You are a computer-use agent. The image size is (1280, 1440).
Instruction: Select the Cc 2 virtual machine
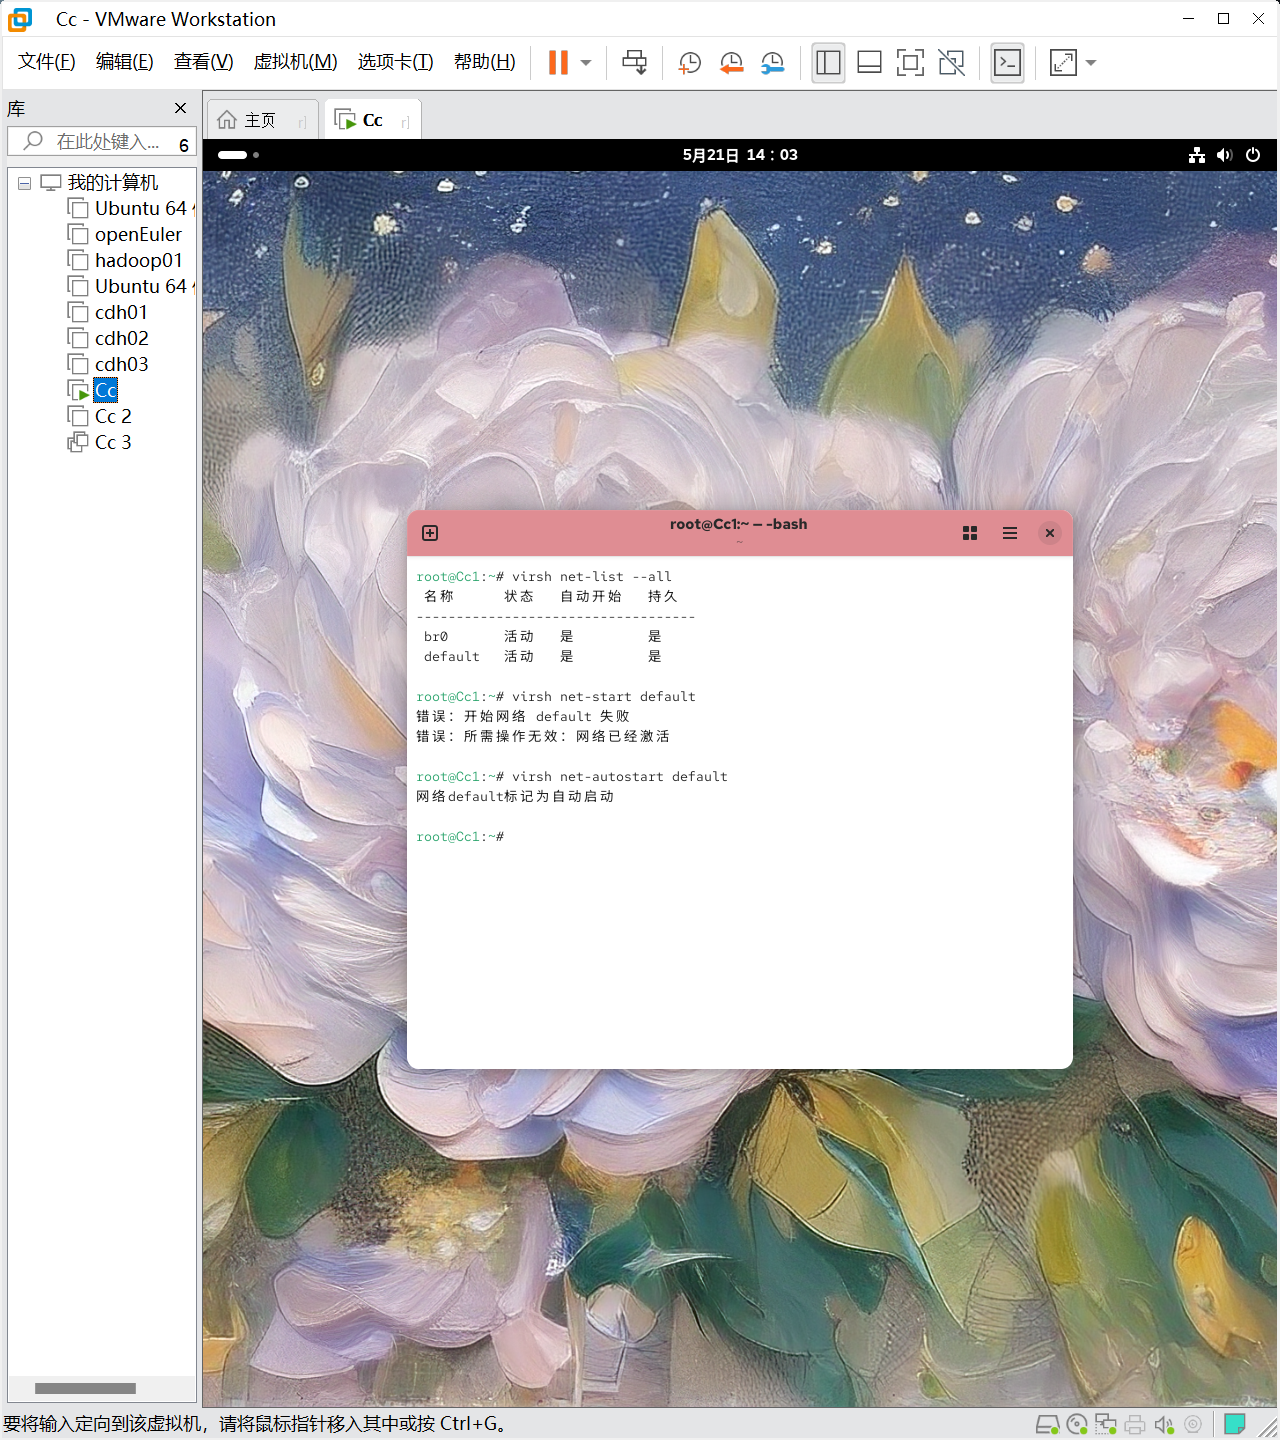point(112,416)
